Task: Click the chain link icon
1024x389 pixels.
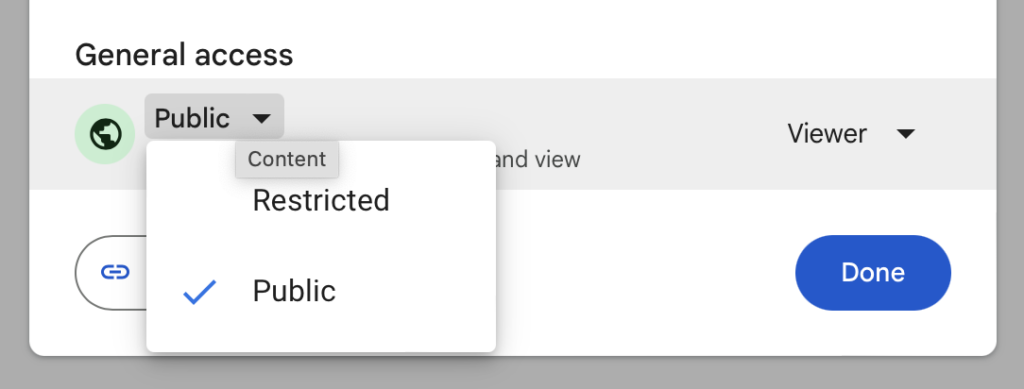Action: (116, 272)
